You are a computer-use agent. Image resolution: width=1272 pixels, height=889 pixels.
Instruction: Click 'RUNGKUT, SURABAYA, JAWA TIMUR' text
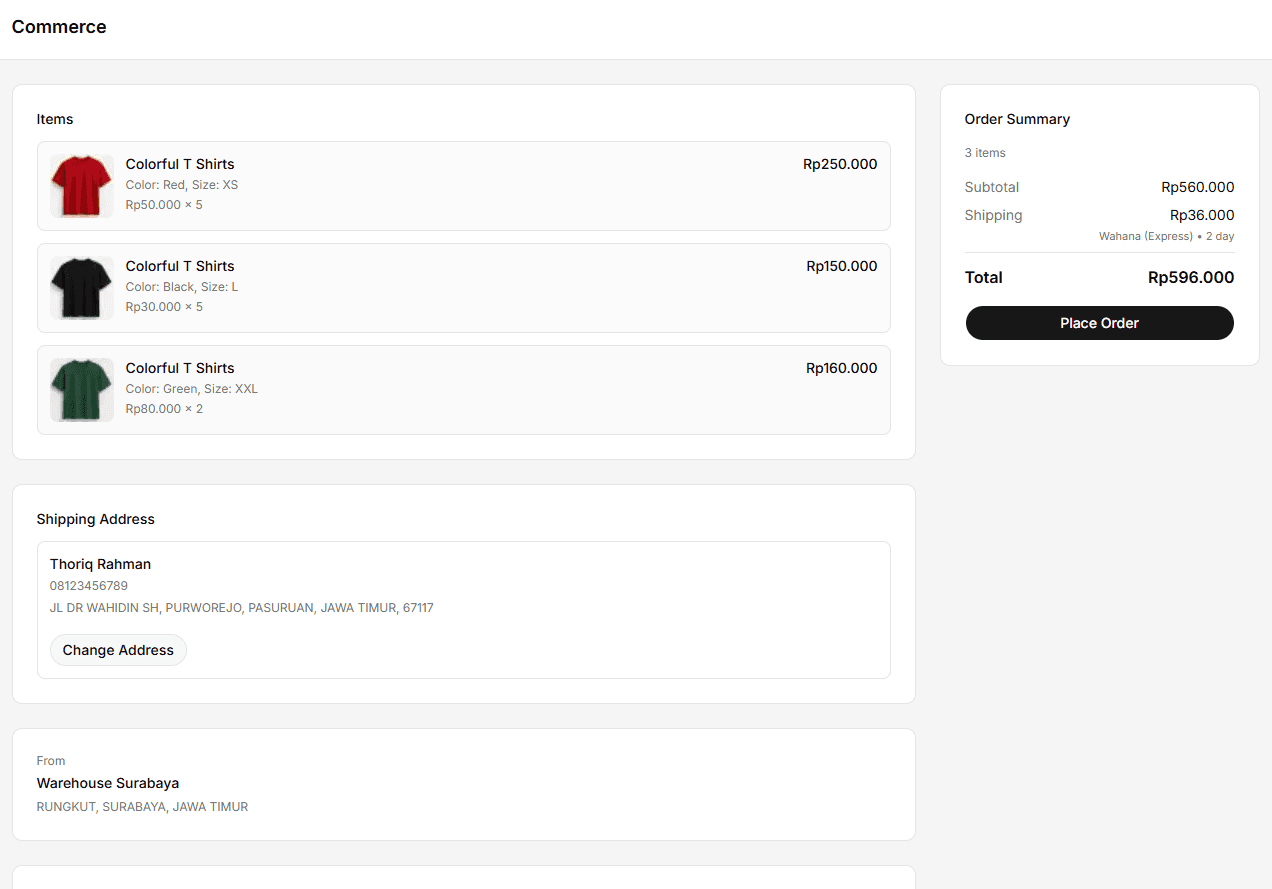pos(142,807)
